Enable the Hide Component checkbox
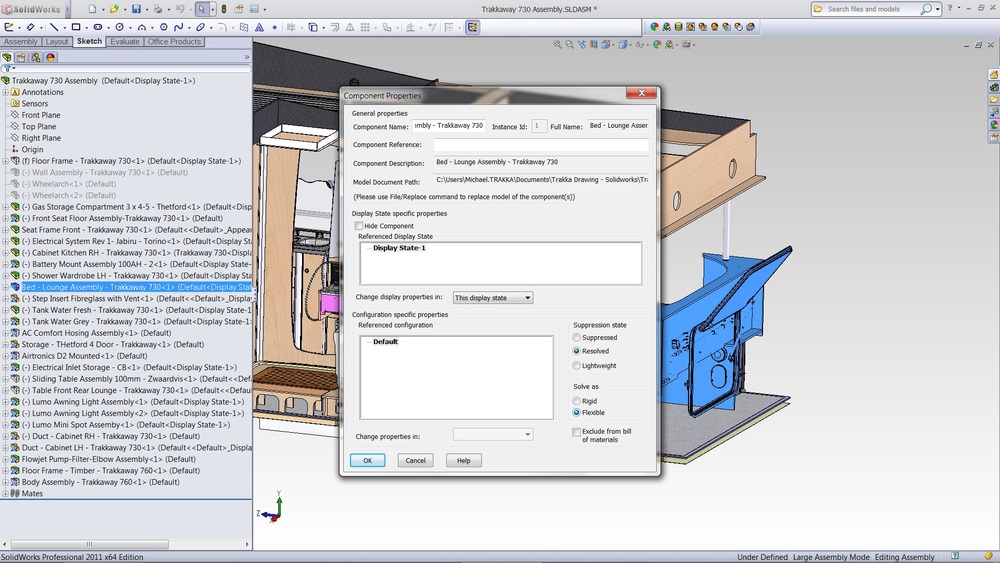Image resolution: width=1000 pixels, height=563 pixels. click(x=359, y=226)
